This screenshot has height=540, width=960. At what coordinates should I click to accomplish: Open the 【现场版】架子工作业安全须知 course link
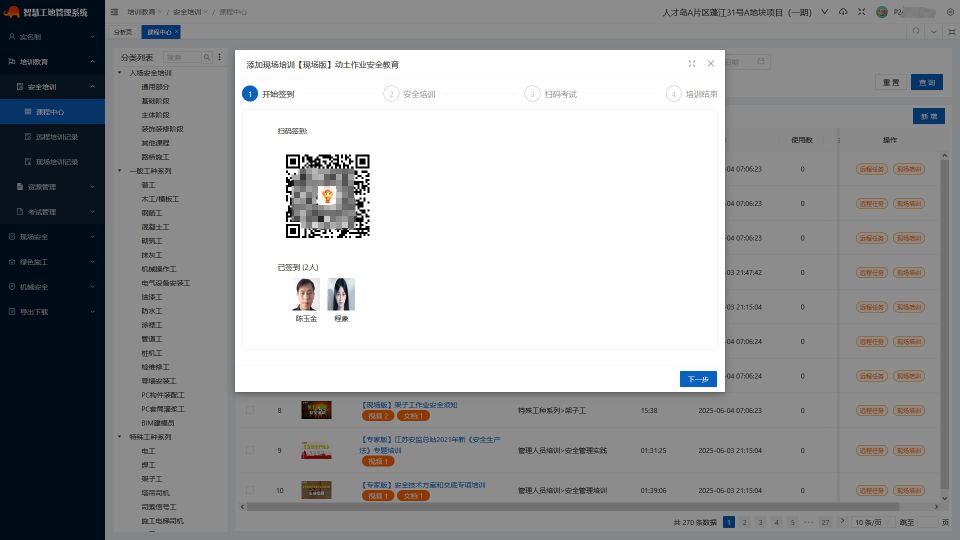pos(408,405)
